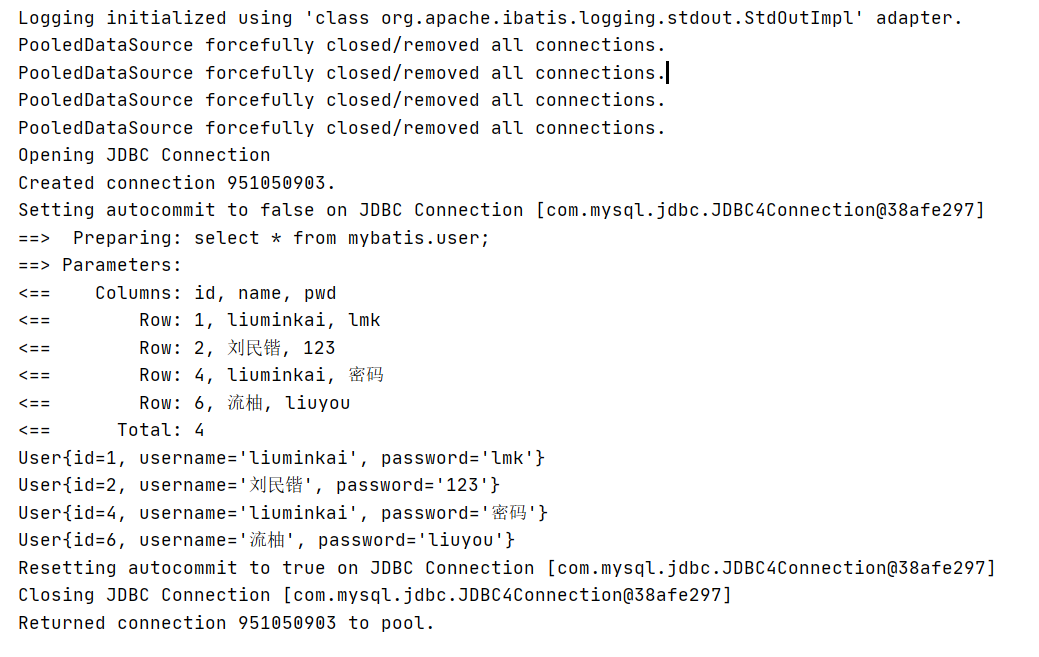Click the 'Resetting autocommit to true' line
Viewport: 1039px width, 657px height.
(x=507, y=568)
